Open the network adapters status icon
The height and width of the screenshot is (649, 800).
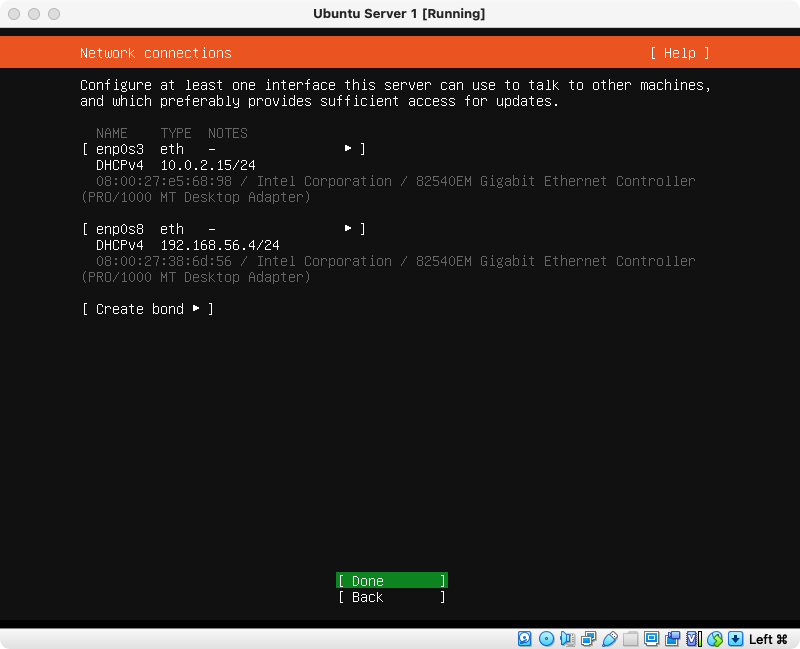588,639
